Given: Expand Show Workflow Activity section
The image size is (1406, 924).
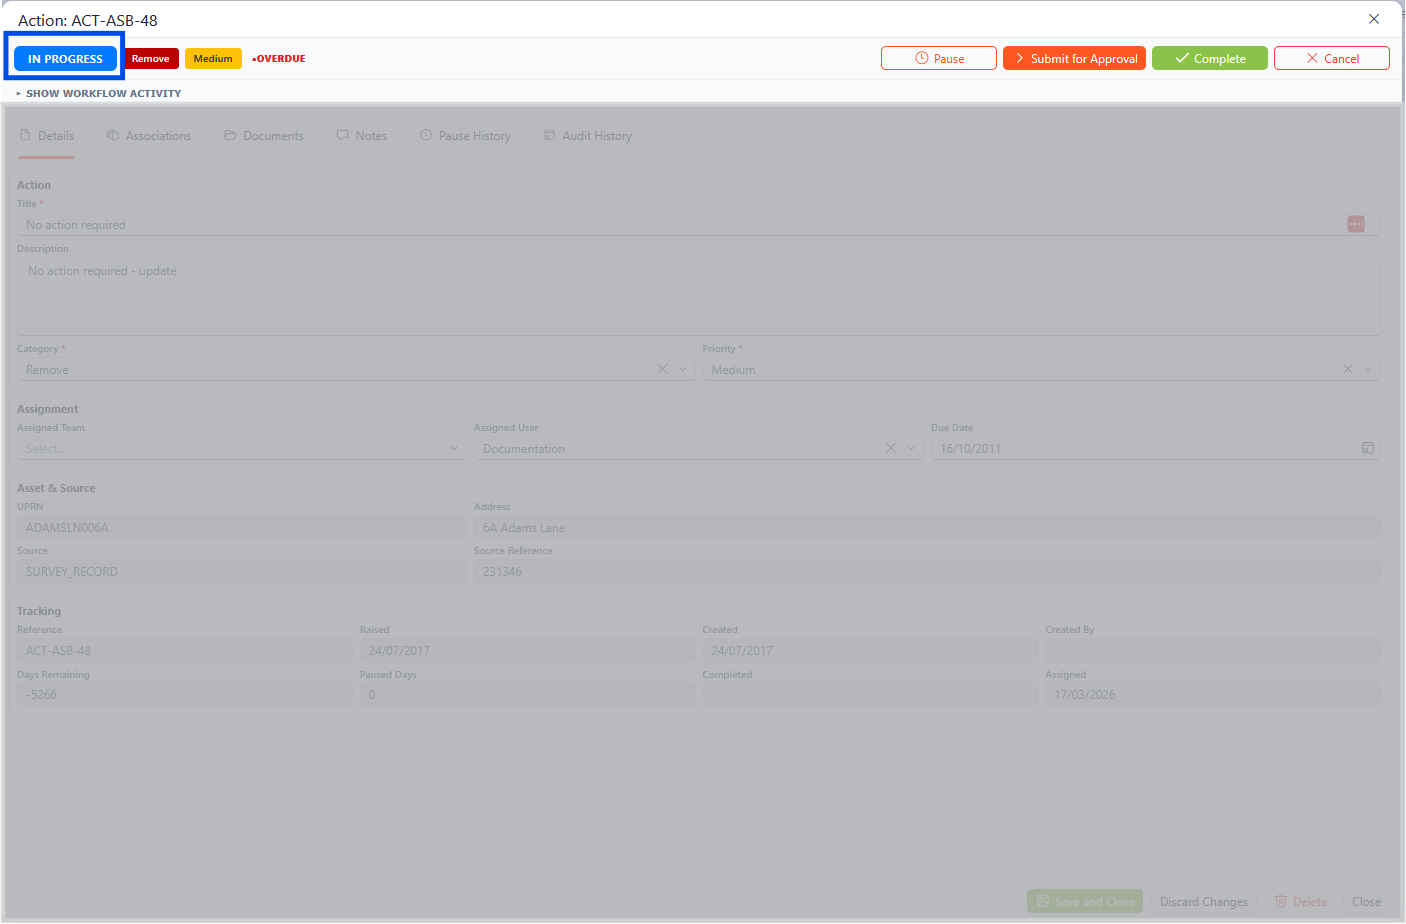Looking at the screenshot, I should pos(99,93).
